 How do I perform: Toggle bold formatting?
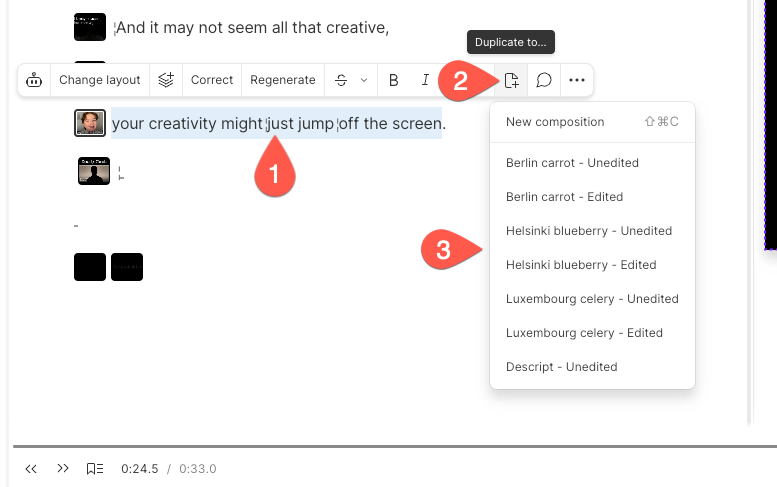pos(393,80)
